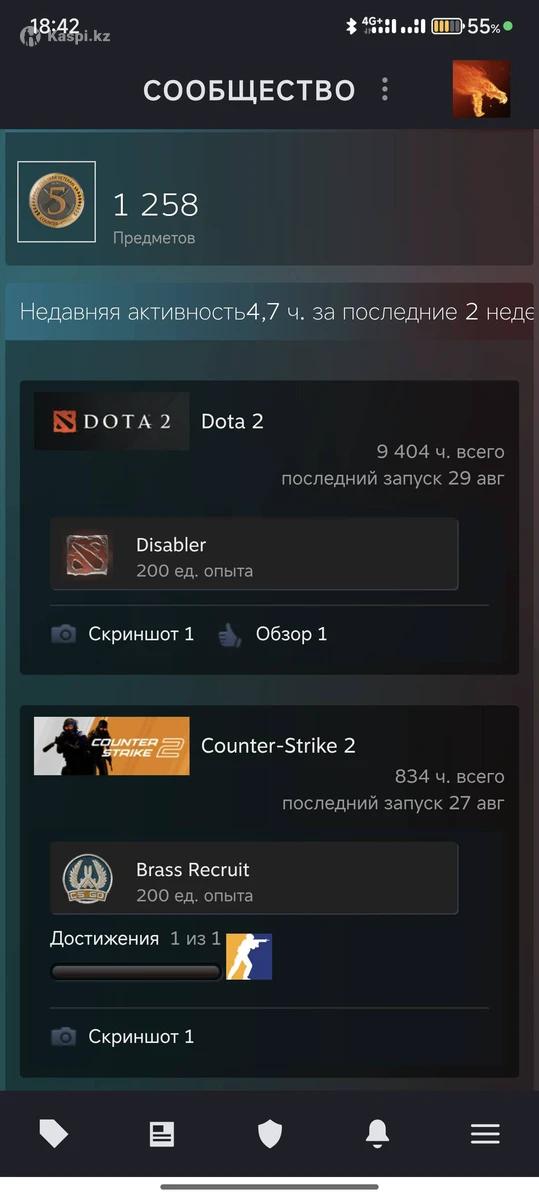
Task: Click the Достижения progress bar
Action: pos(136,971)
